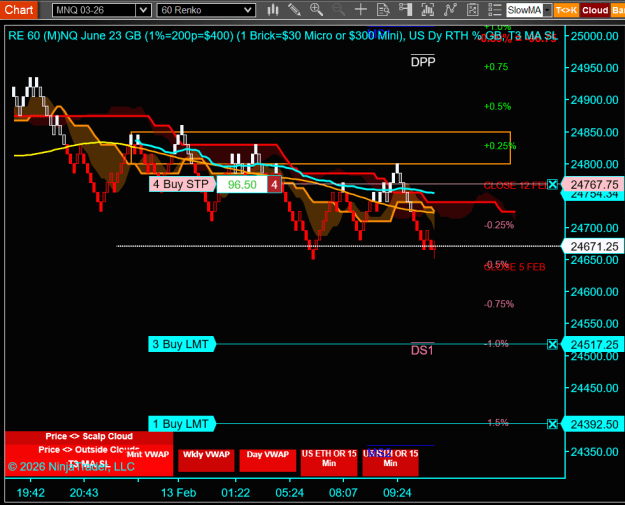Click the DS1 support label
The image size is (625, 505).
[422, 350]
